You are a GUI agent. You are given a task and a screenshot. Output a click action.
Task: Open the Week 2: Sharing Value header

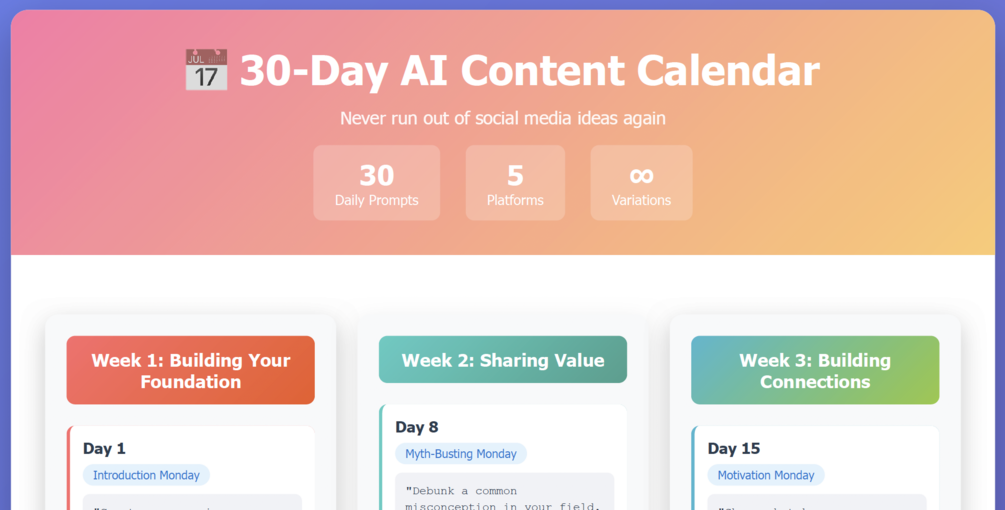(502, 359)
